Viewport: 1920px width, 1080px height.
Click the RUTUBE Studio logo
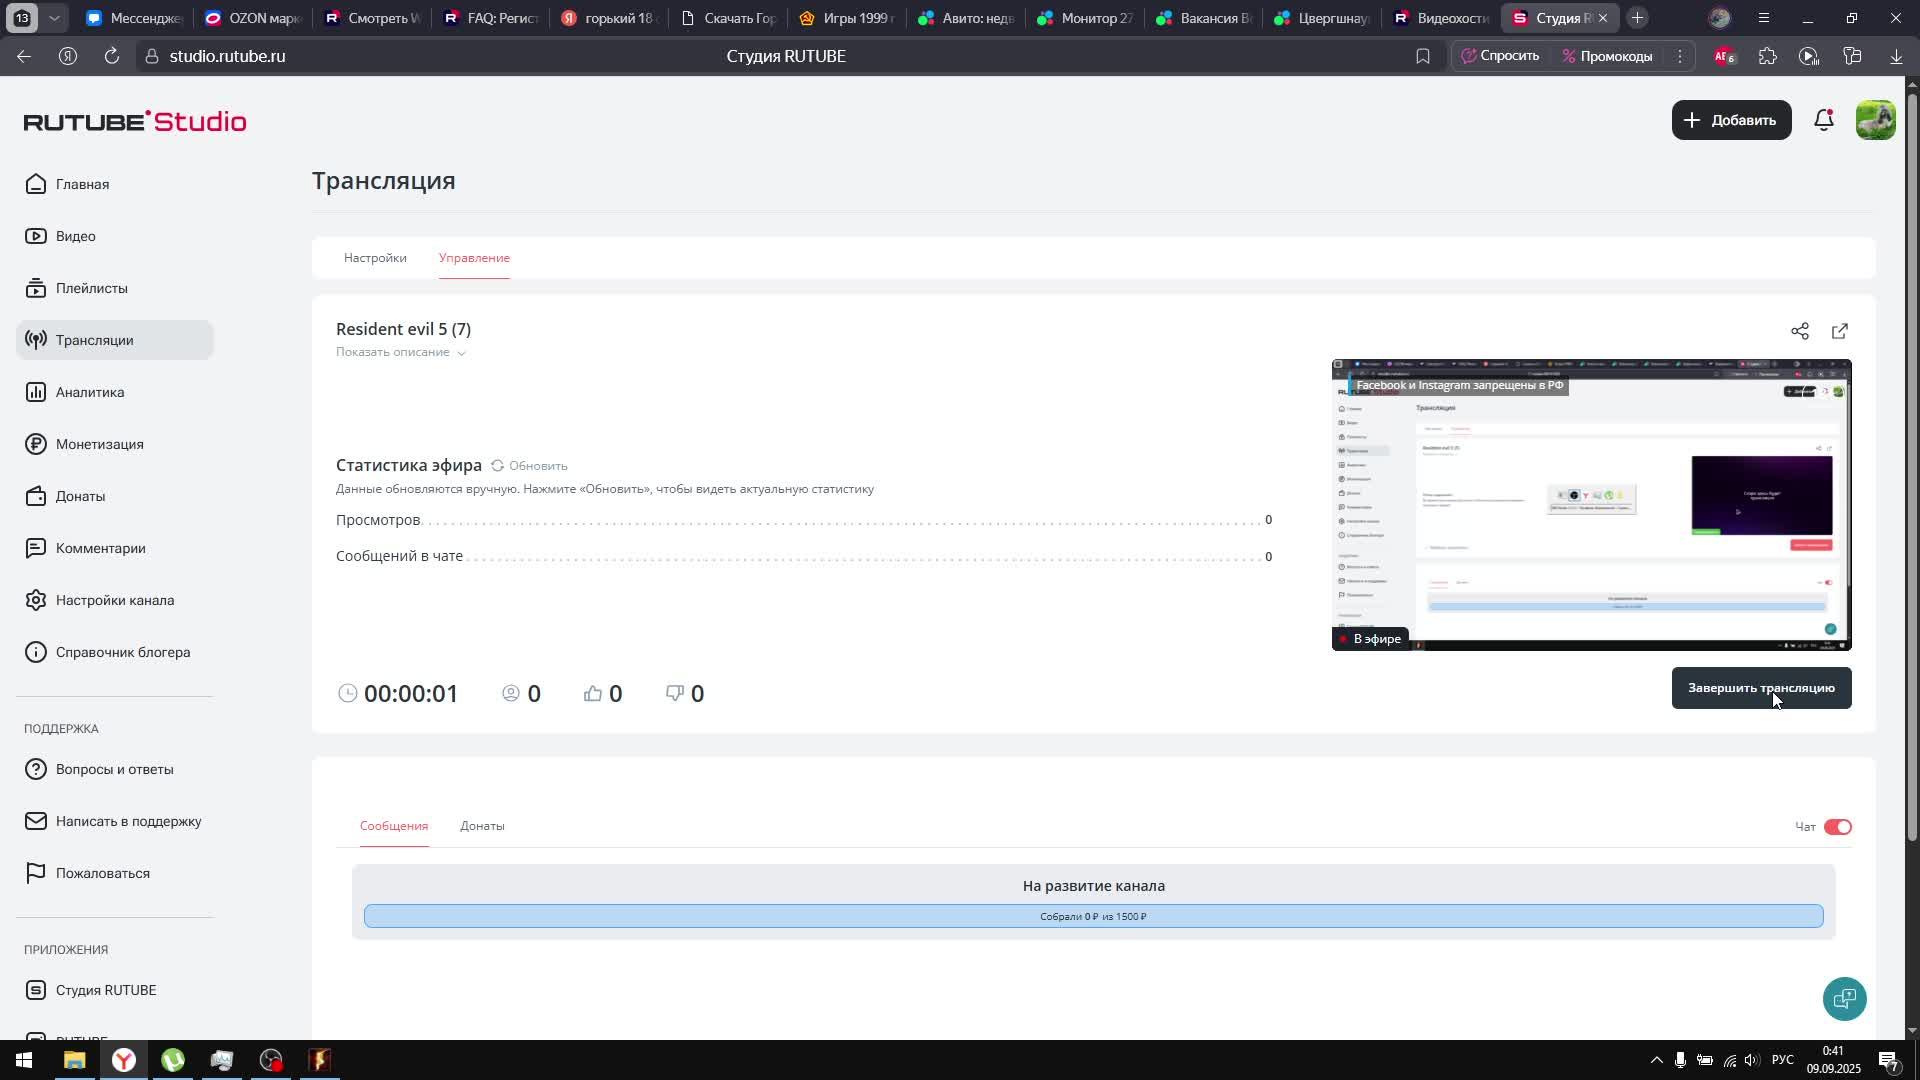(x=135, y=121)
